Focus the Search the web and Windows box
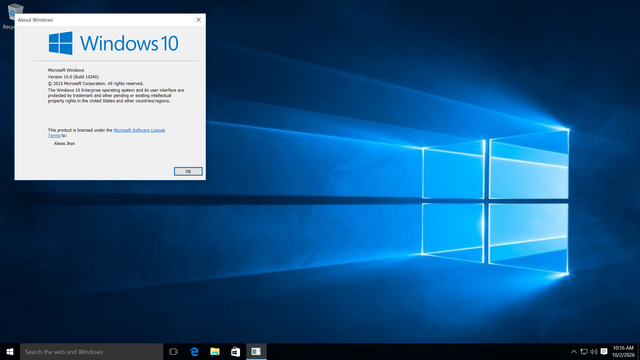Viewport: 640px width, 360px height. 91,351
